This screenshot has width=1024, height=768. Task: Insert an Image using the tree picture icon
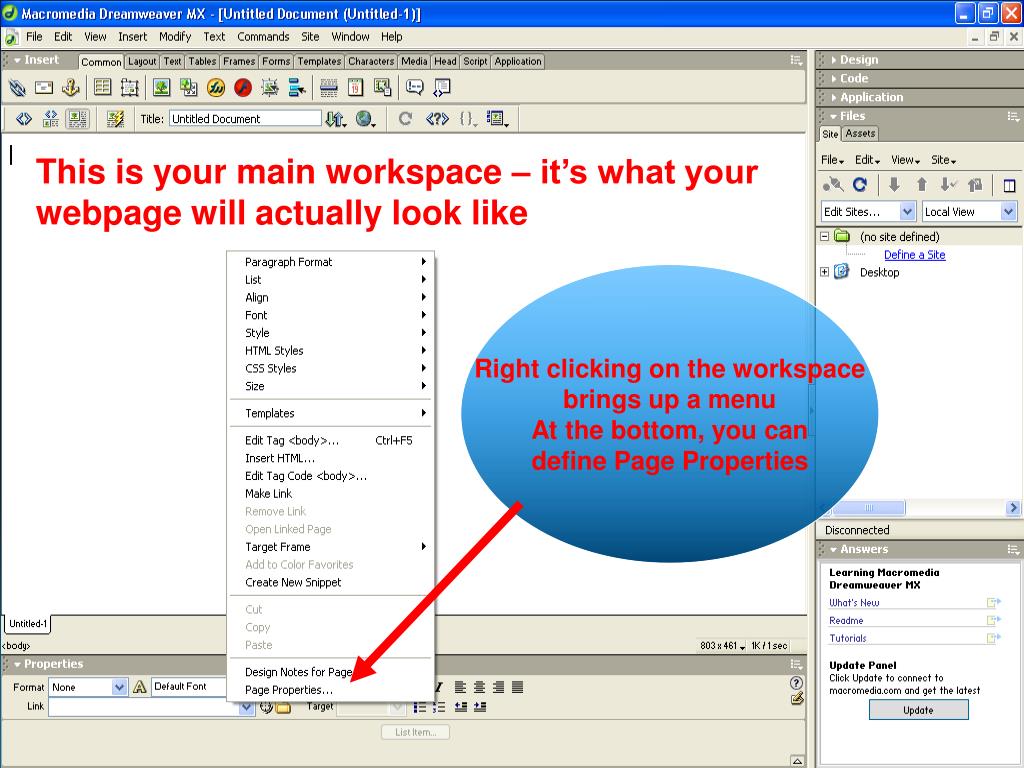click(x=161, y=88)
